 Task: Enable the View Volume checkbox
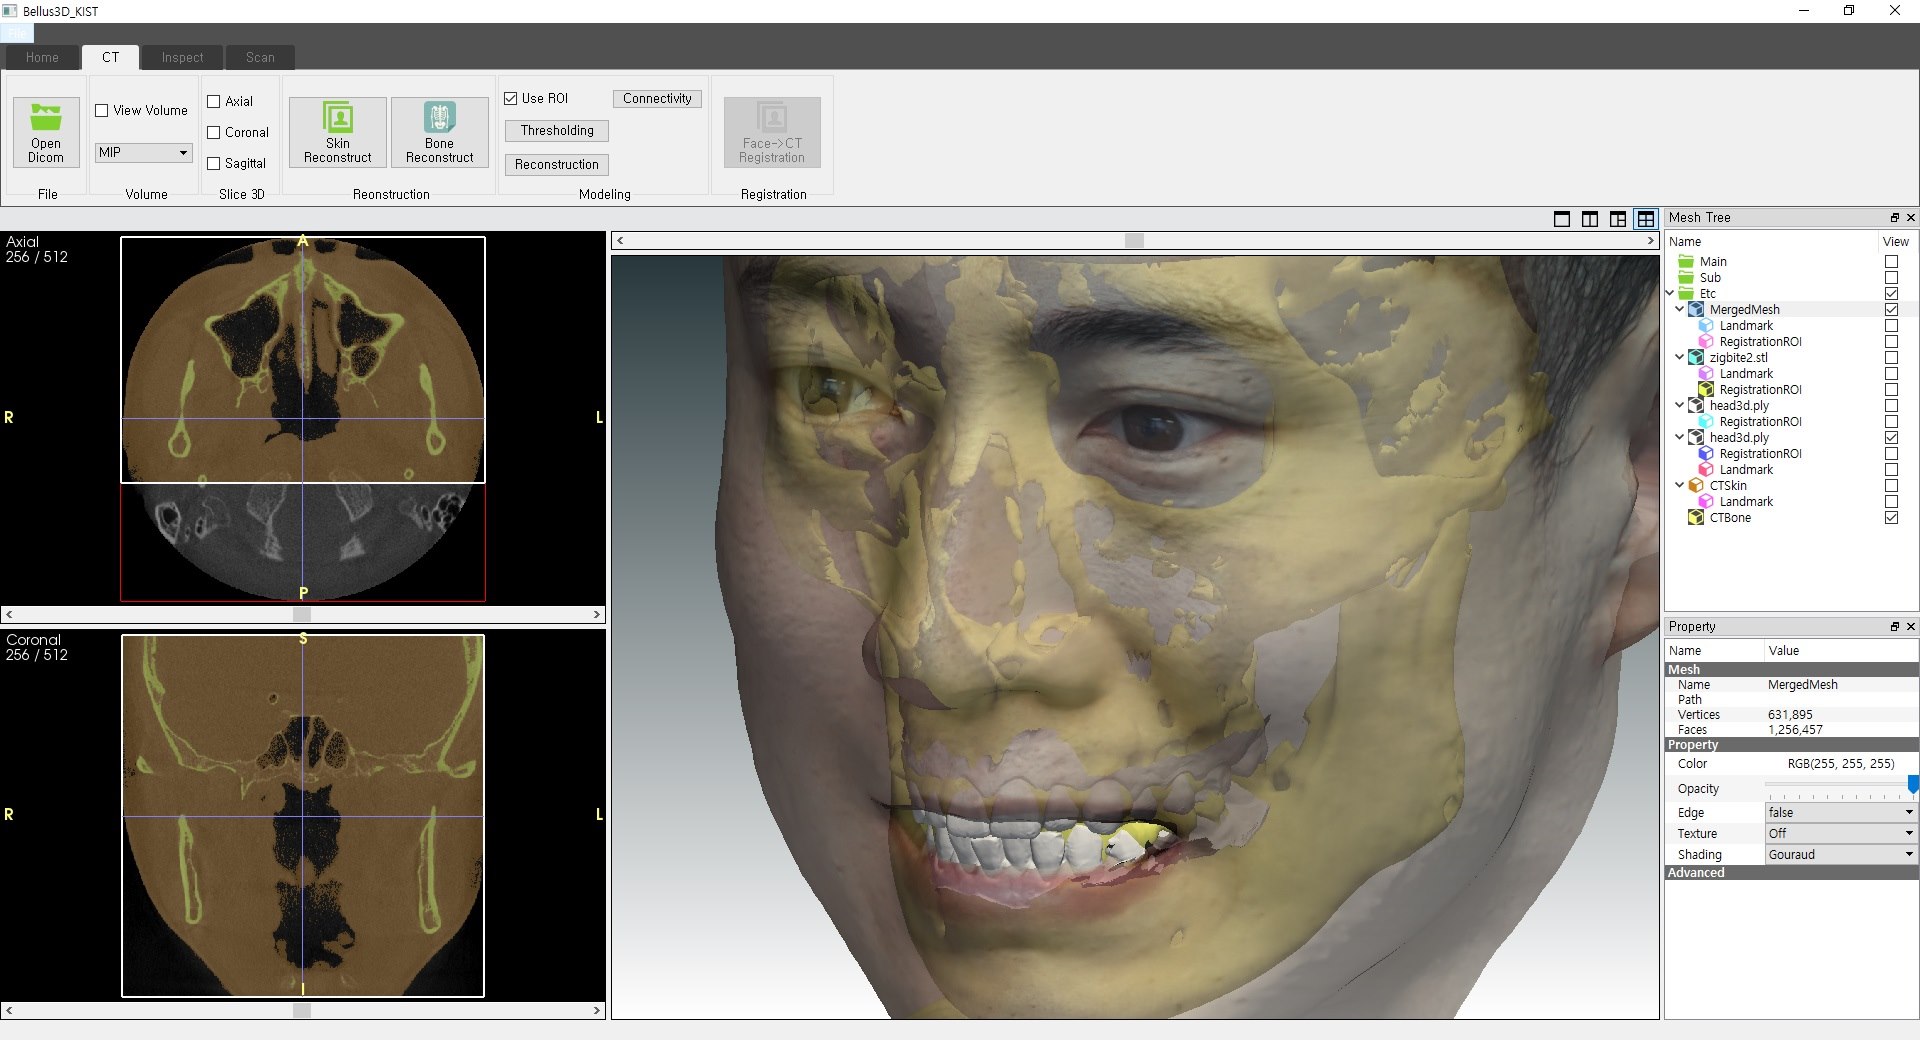[x=102, y=111]
